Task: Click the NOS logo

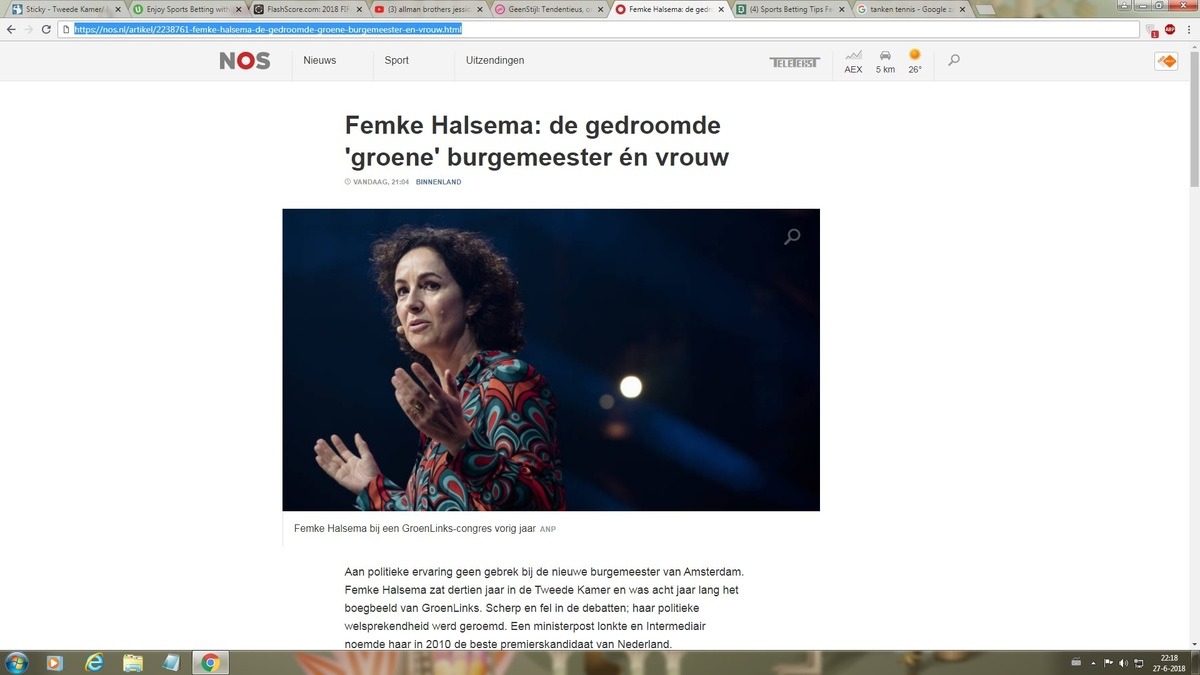Action: pos(245,61)
